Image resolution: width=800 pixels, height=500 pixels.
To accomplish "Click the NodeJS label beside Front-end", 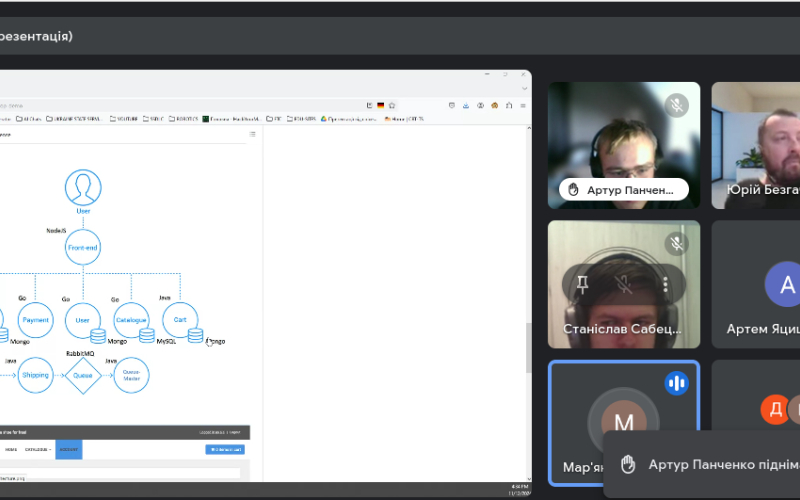I will [x=56, y=231].
